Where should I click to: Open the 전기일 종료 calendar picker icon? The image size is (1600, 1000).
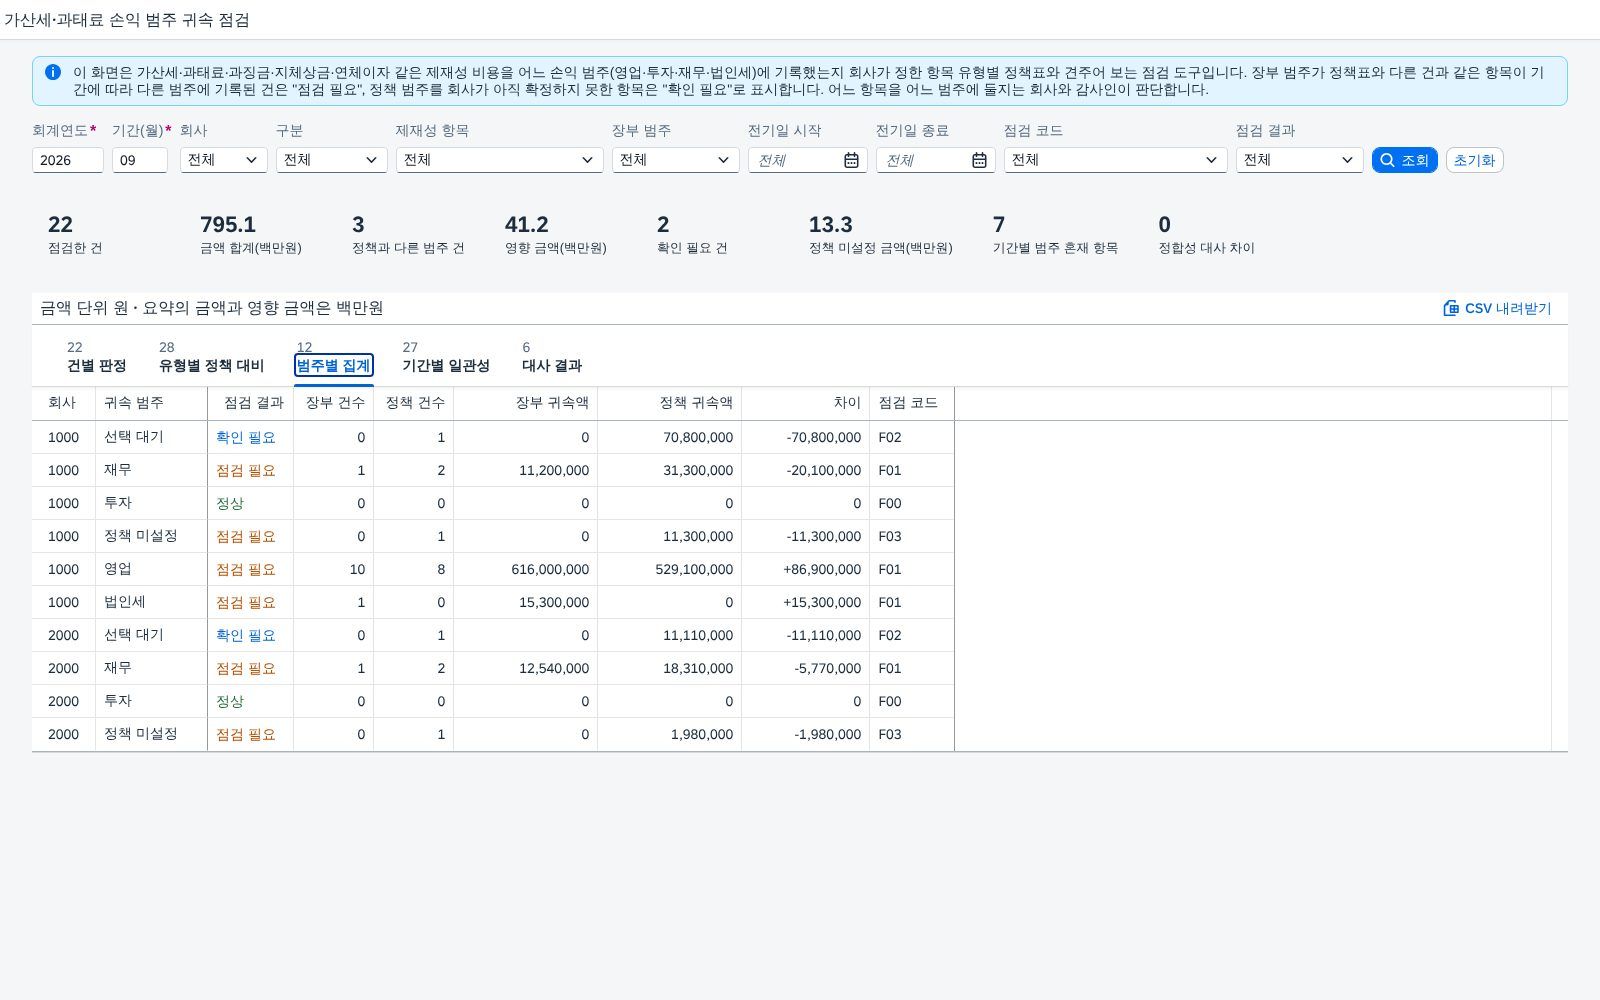click(x=979, y=160)
